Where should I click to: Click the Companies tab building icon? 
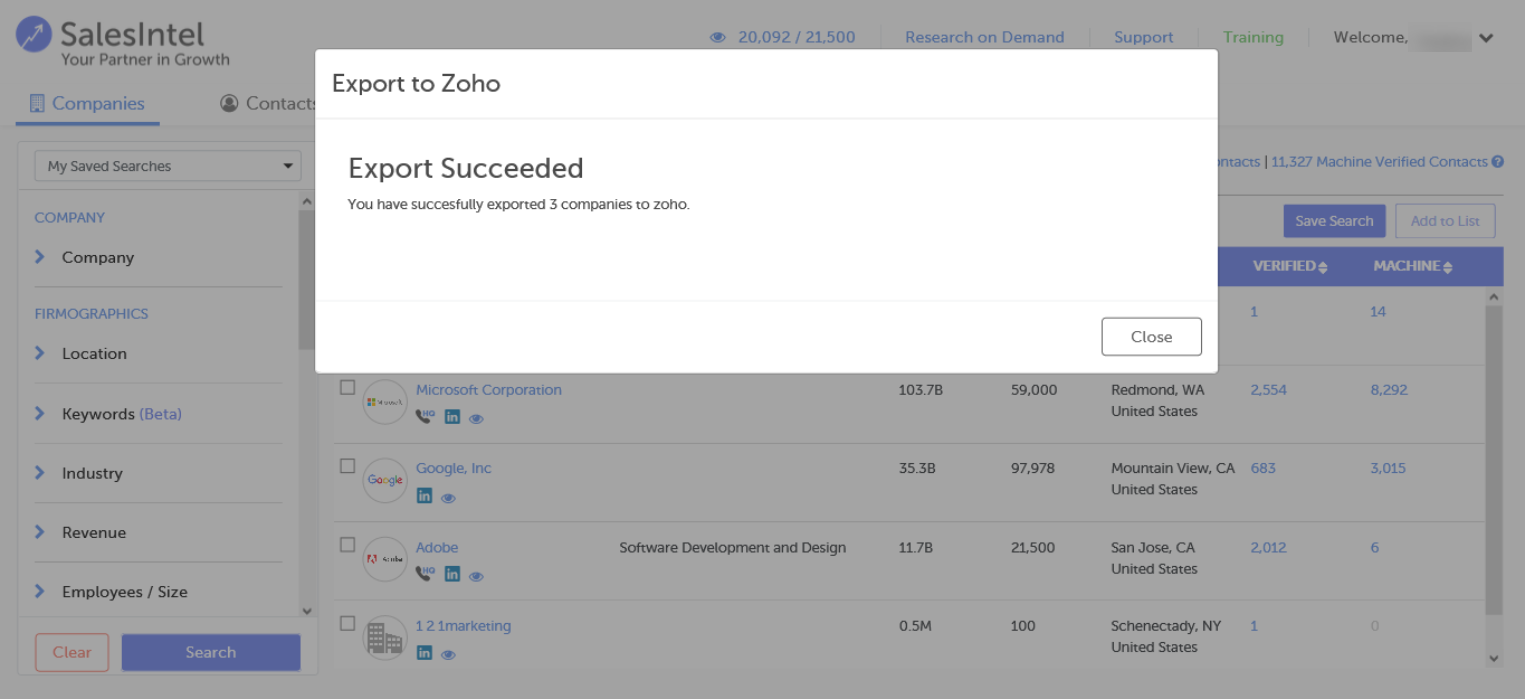click(x=37, y=103)
